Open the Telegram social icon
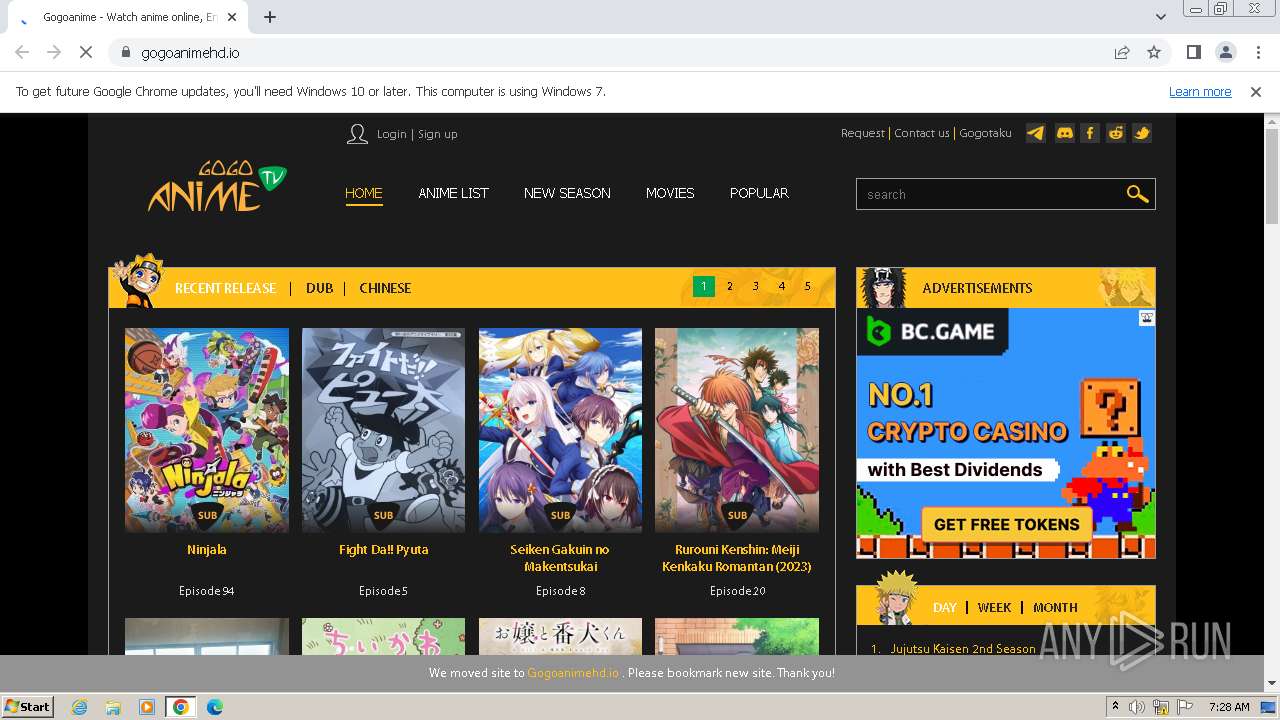This screenshot has height=720, width=1280. [x=1036, y=133]
